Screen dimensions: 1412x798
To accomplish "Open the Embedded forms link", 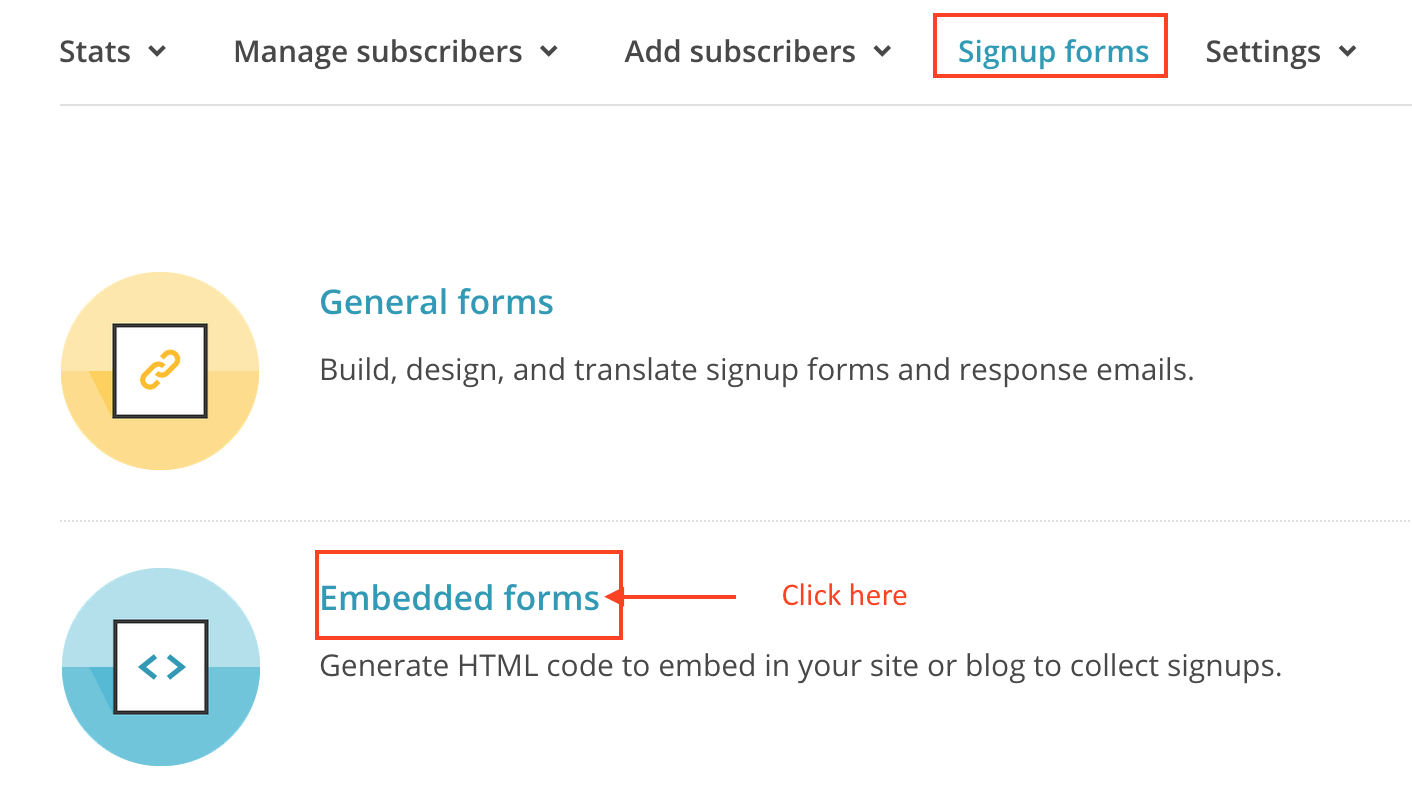I will pos(460,598).
